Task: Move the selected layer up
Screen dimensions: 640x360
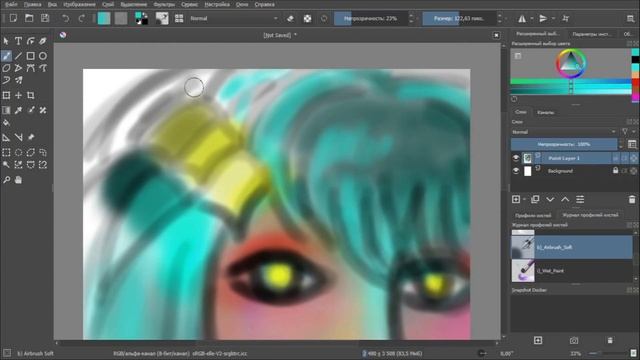Action: pyautogui.click(x=565, y=199)
